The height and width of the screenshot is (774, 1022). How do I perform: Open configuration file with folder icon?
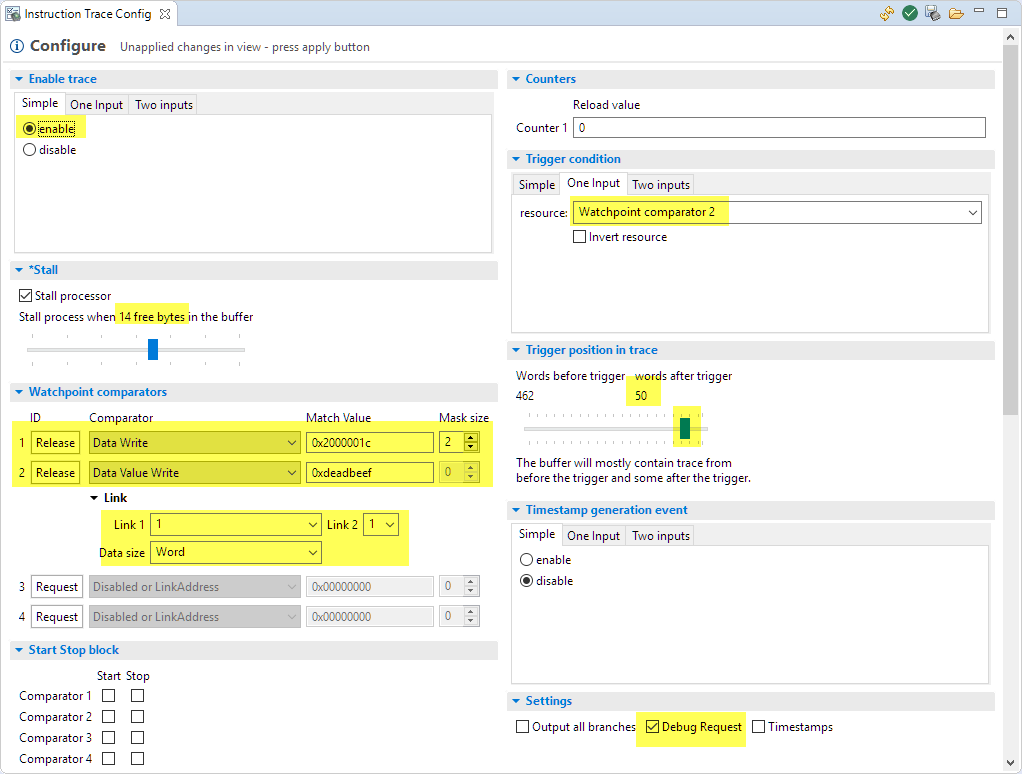coord(956,13)
